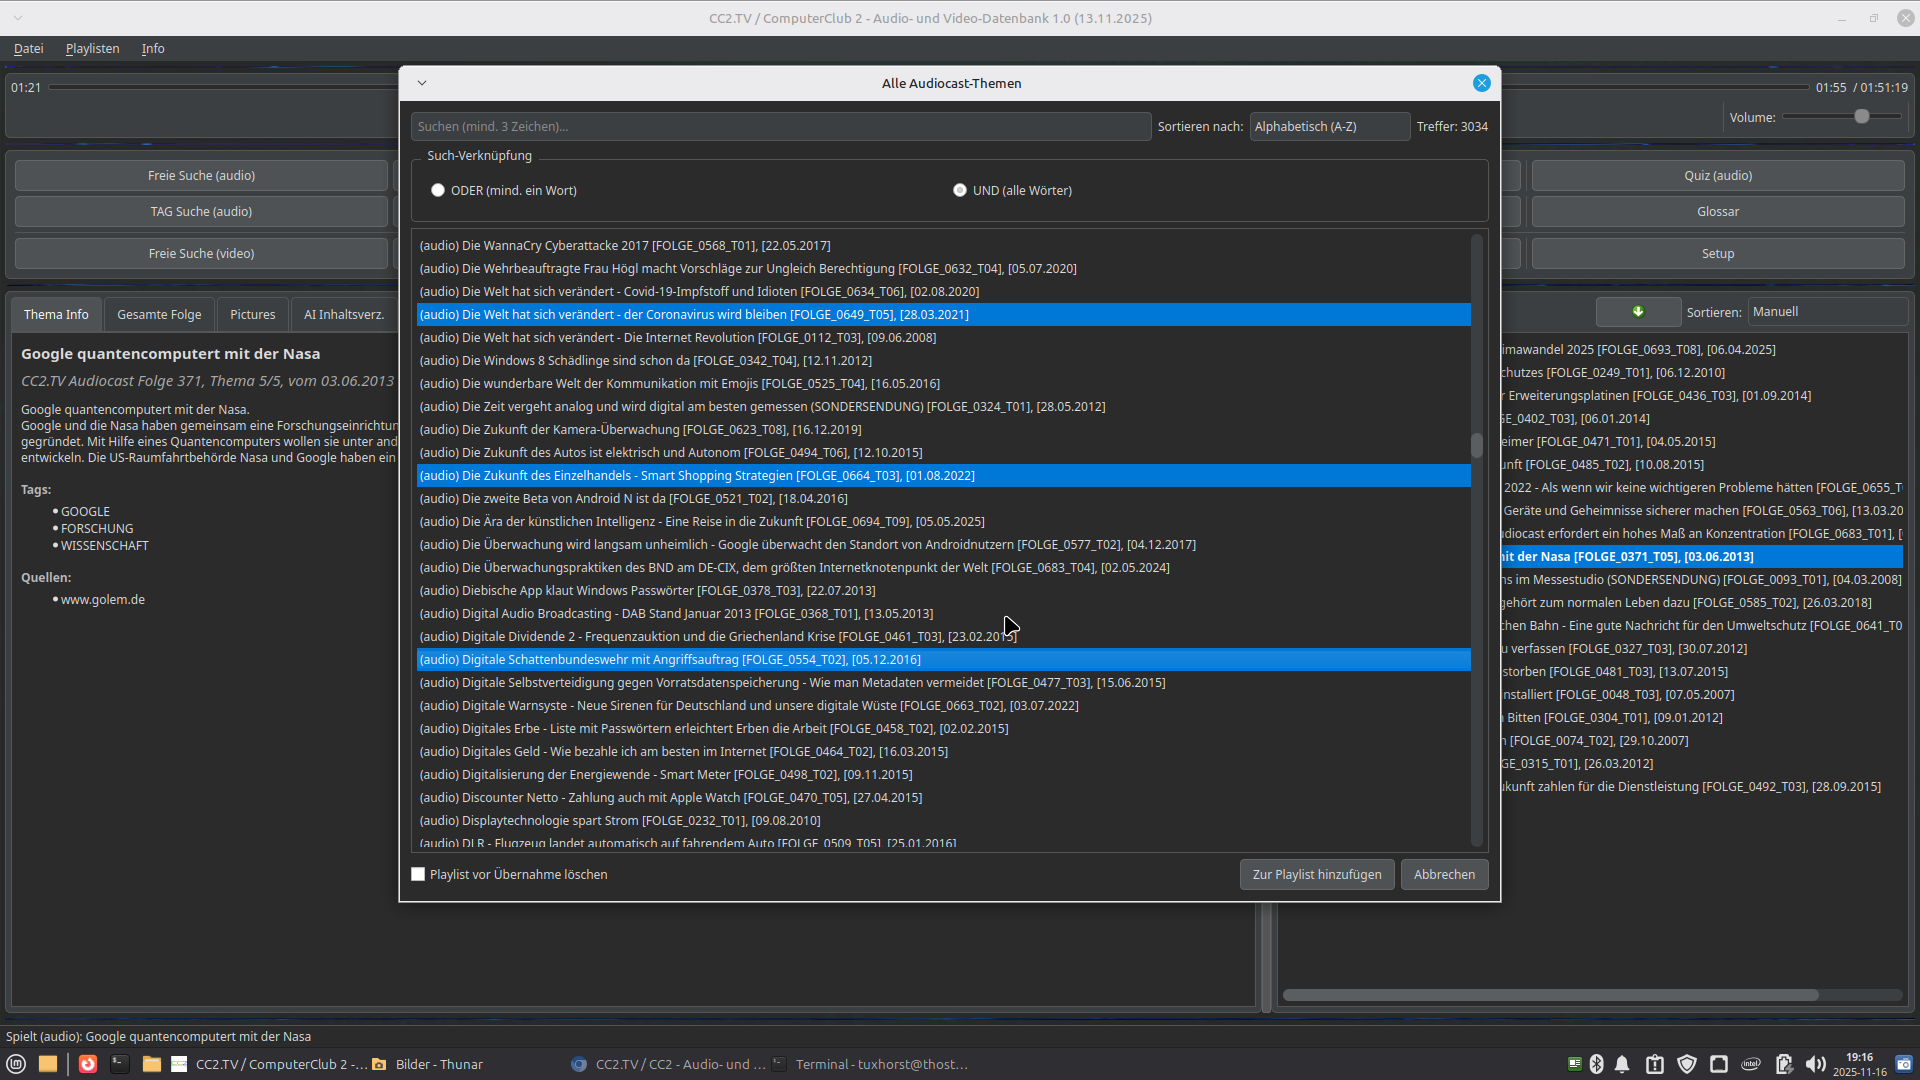This screenshot has width=1920, height=1080.
Task: Click the speaker volume tray icon
Action: click(x=1815, y=1064)
